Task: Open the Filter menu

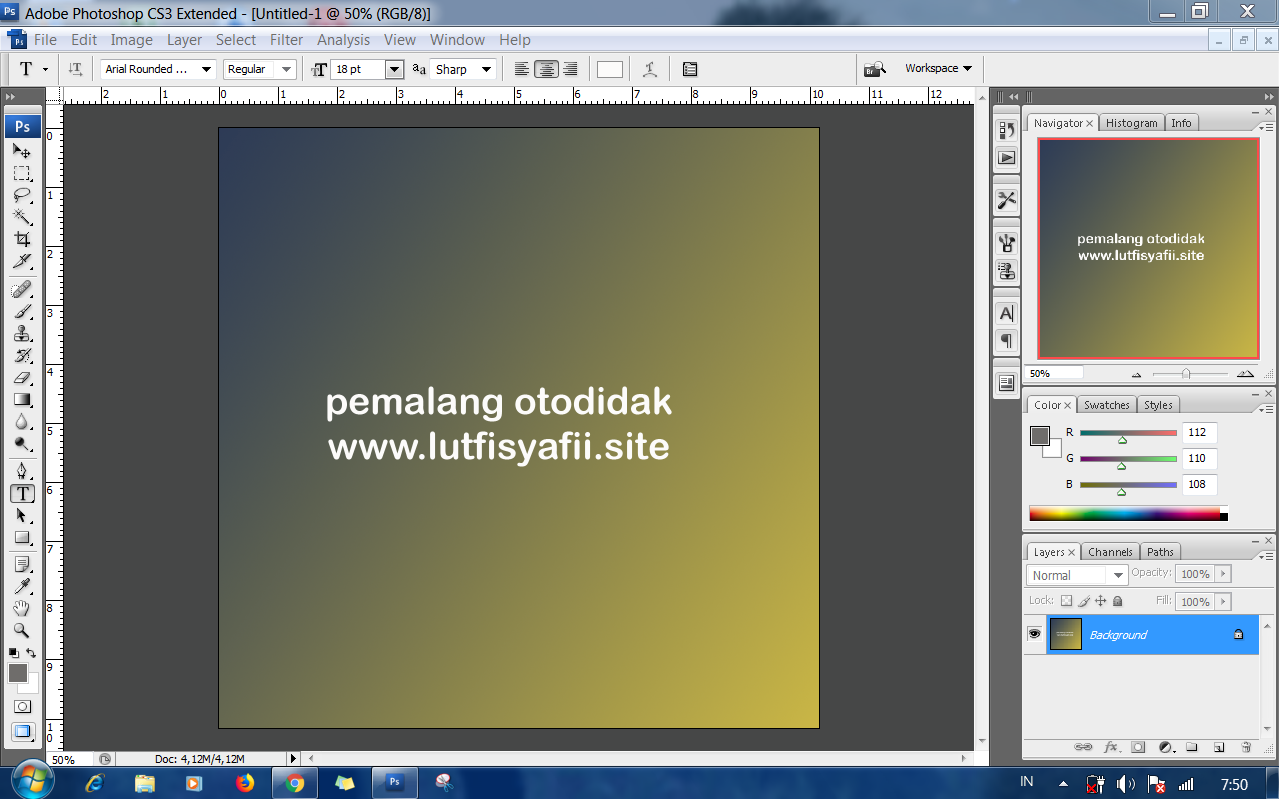Action: [x=286, y=40]
